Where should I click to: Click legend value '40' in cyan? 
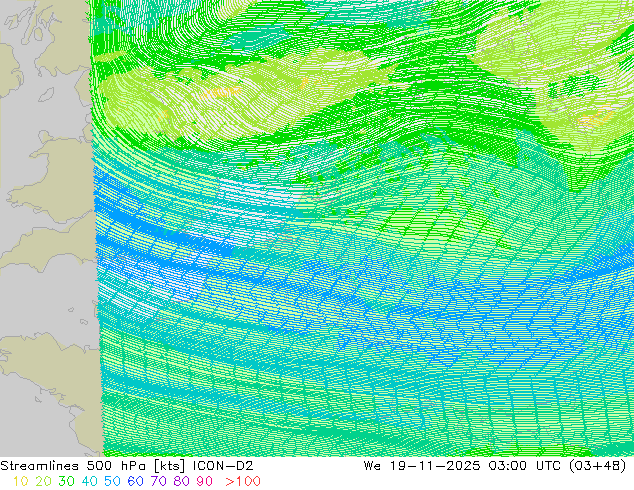click(x=89, y=481)
